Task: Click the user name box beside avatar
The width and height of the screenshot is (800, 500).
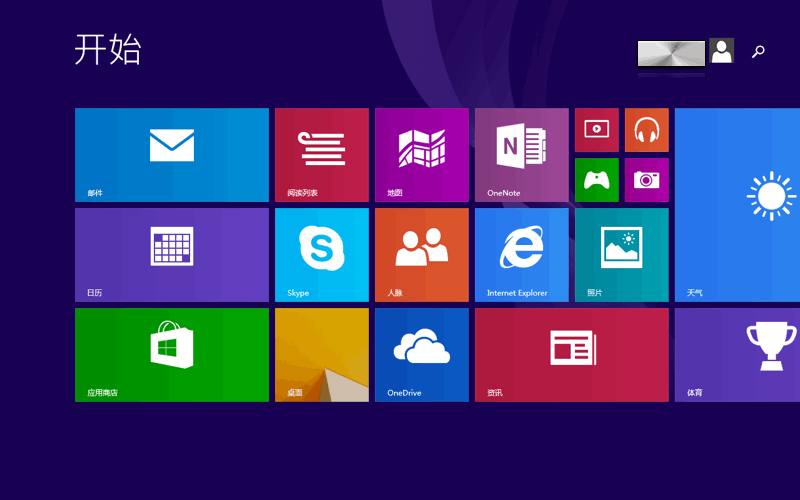Action: [x=671, y=54]
